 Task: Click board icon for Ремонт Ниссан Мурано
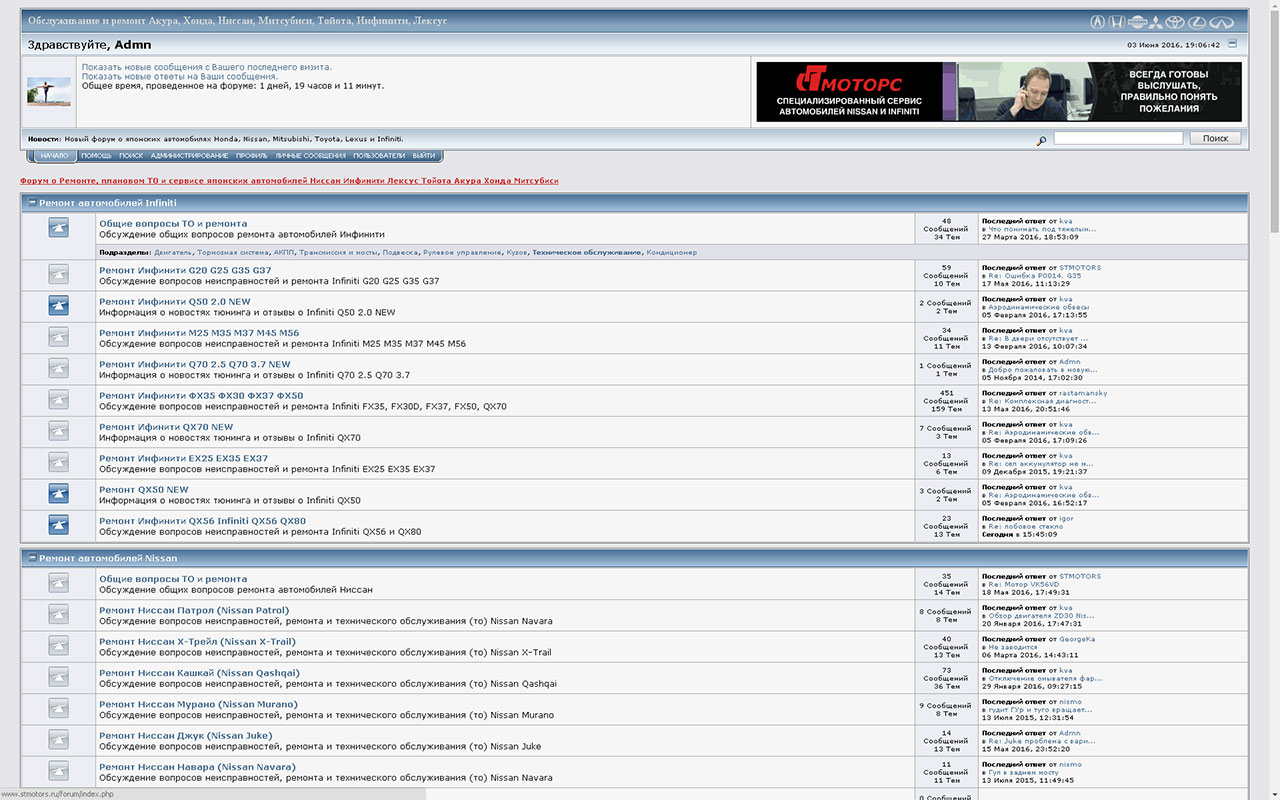[59, 709]
